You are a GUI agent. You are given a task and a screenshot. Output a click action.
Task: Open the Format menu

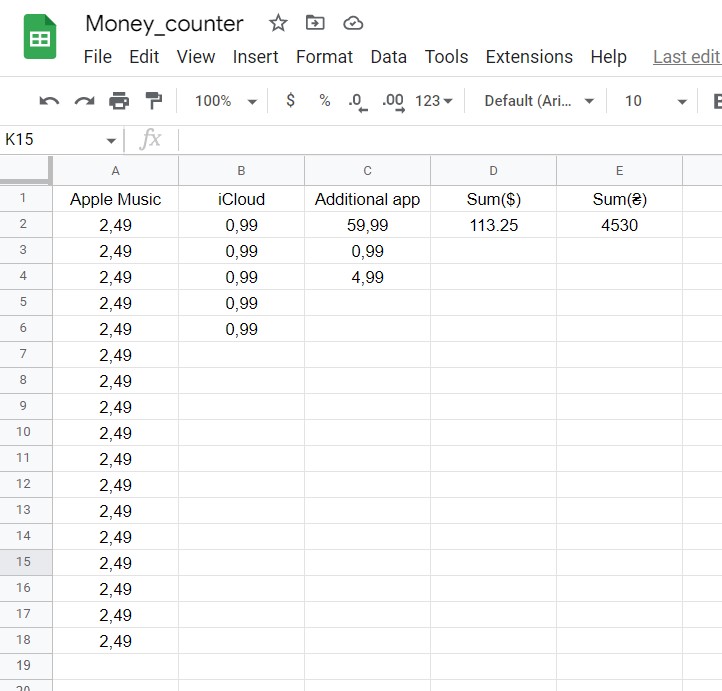pyautogui.click(x=325, y=57)
